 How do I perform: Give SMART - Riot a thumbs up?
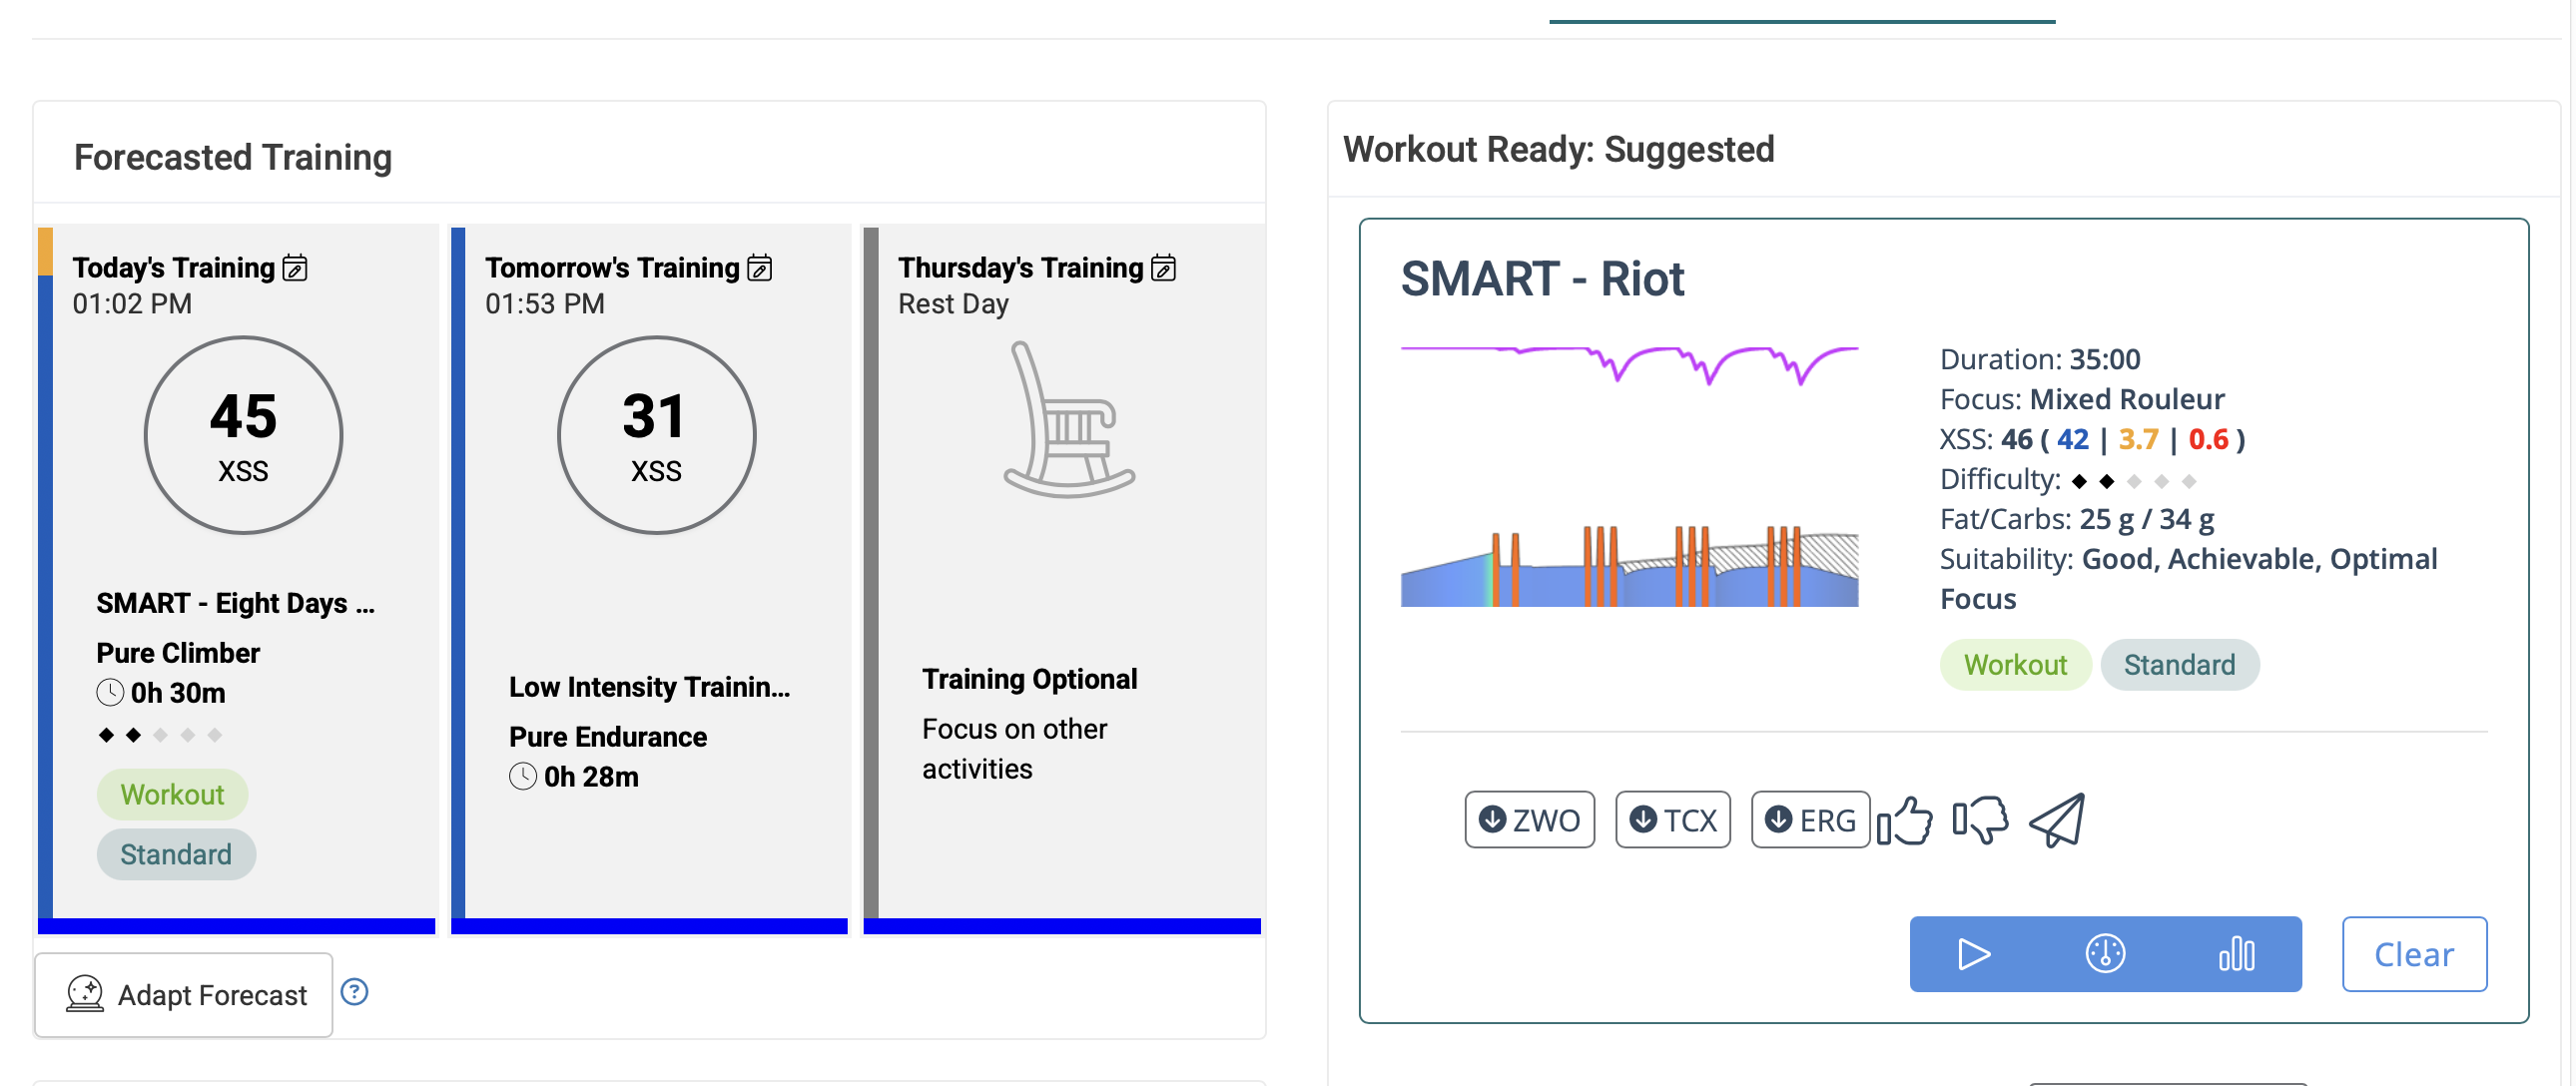coord(1904,821)
